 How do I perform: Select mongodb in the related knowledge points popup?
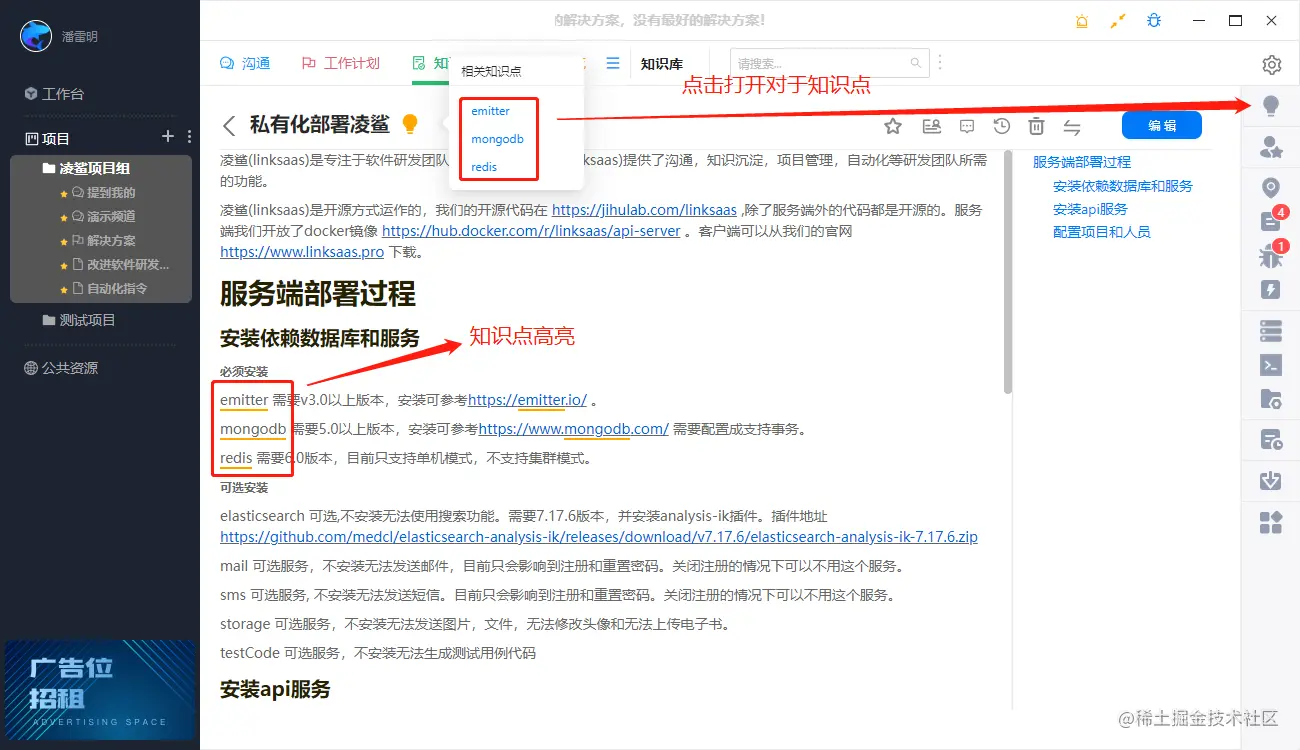coord(497,139)
